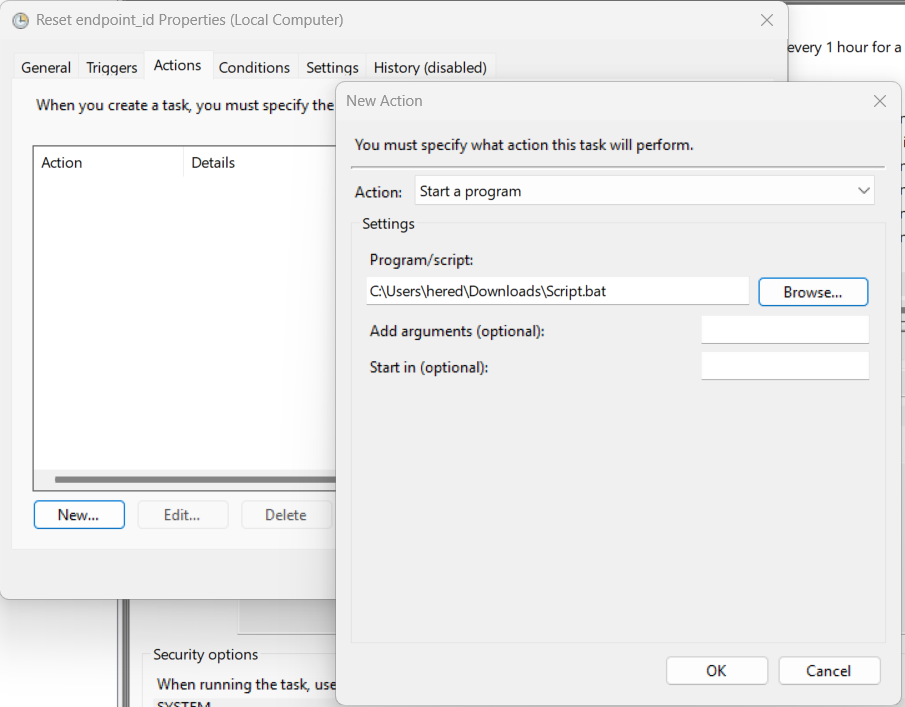The image size is (905, 707).
Task: Click the Start in (optional) field
Action: pos(784,366)
